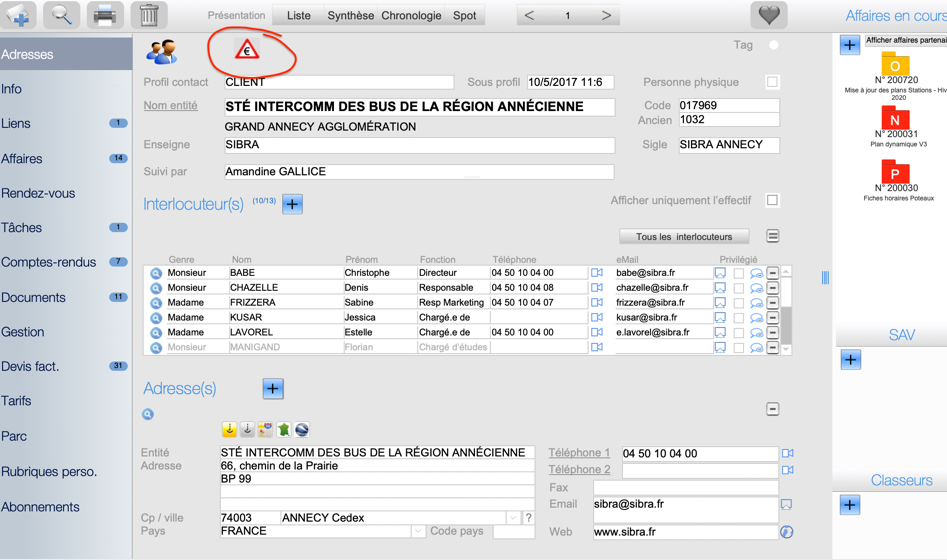Screen dimensions: 947x560
Task: Enable Afficher uniquement l'effectif checkbox
Action: (772, 200)
